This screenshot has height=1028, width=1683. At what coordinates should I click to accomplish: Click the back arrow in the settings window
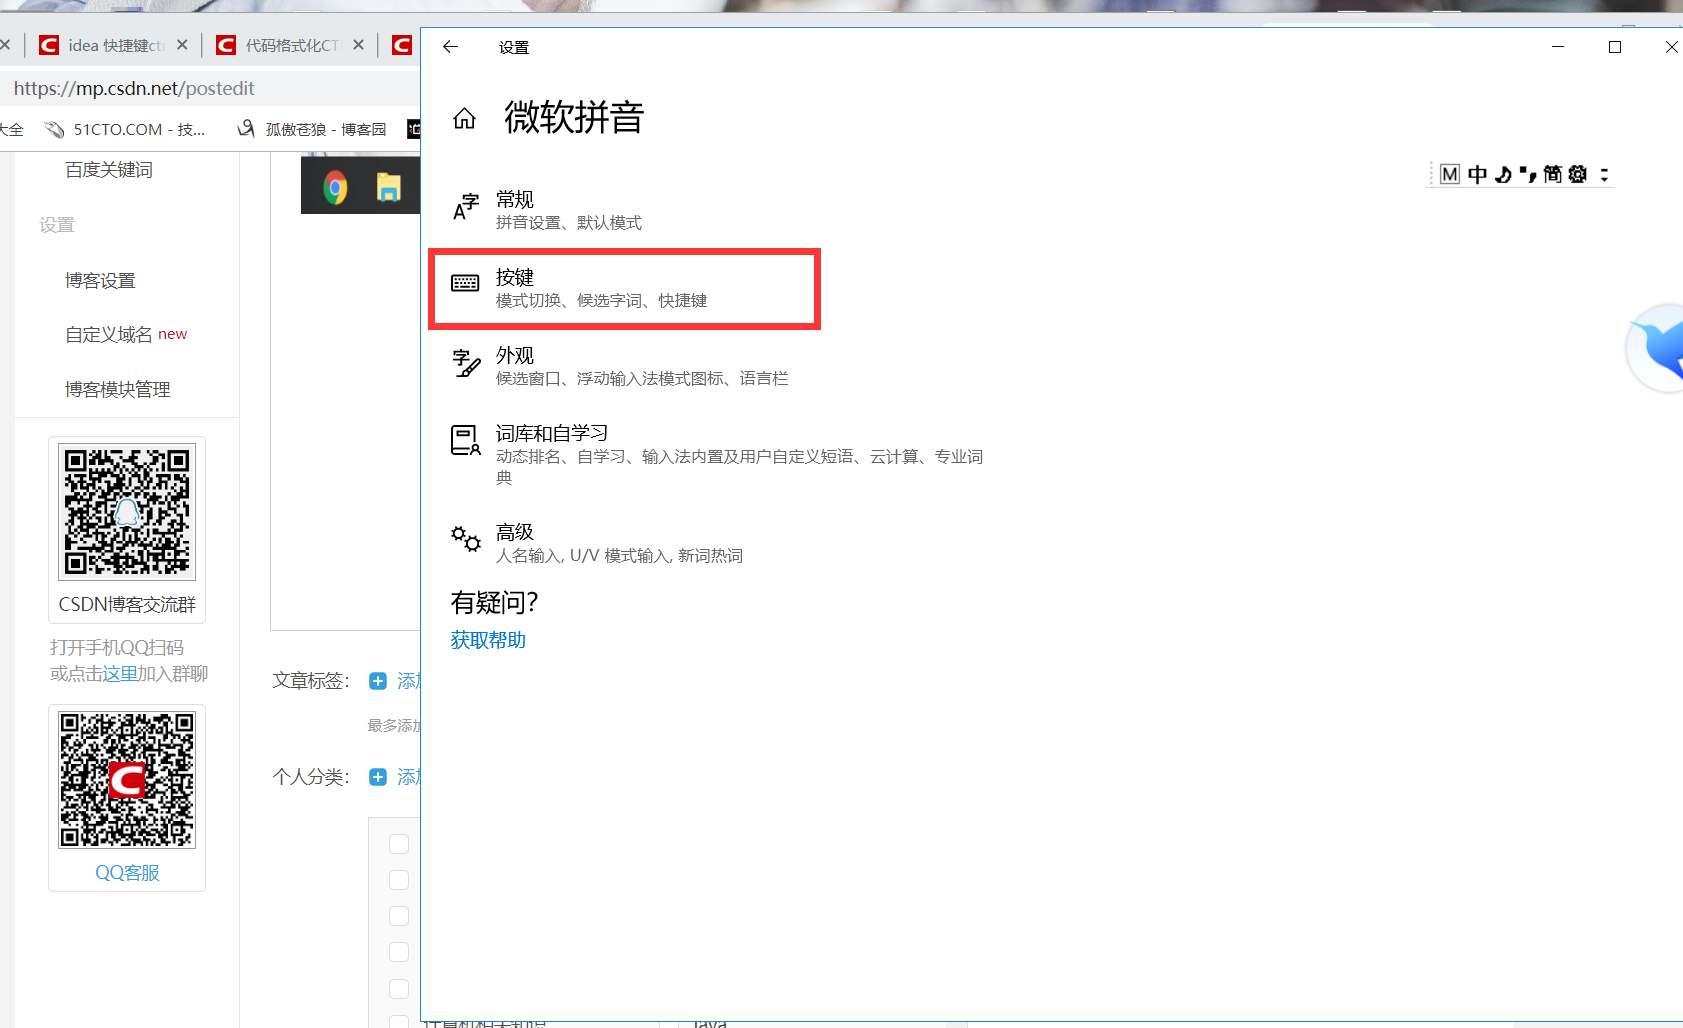click(x=451, y=46)
